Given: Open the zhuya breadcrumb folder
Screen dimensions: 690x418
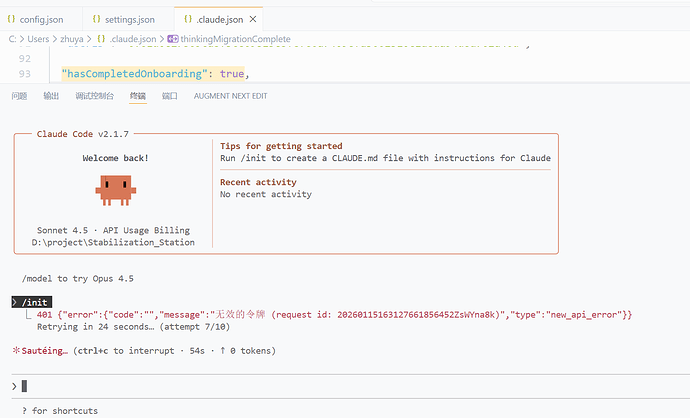Looking at the screenshot, I should (71, 39).
